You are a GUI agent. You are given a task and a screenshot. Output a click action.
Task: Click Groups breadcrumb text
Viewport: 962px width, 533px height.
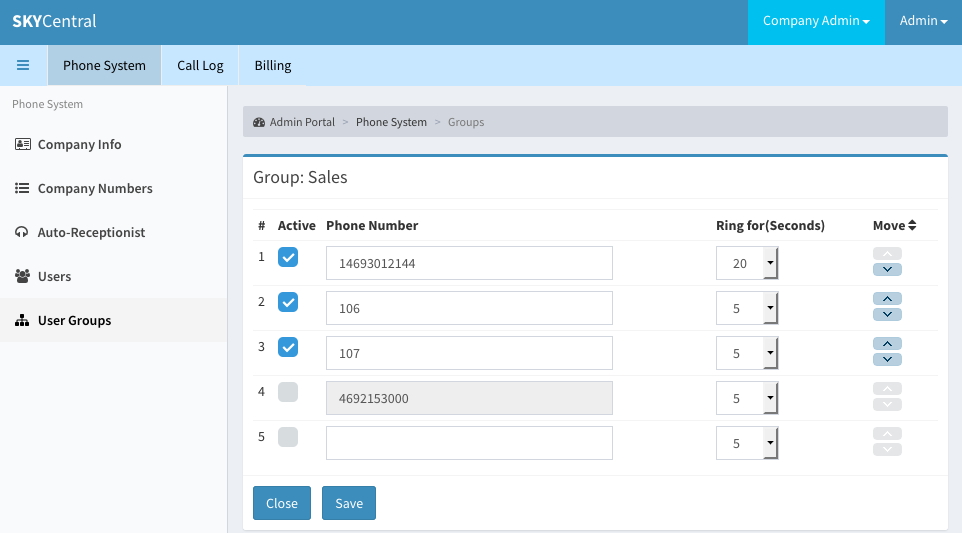pos(466,122)
